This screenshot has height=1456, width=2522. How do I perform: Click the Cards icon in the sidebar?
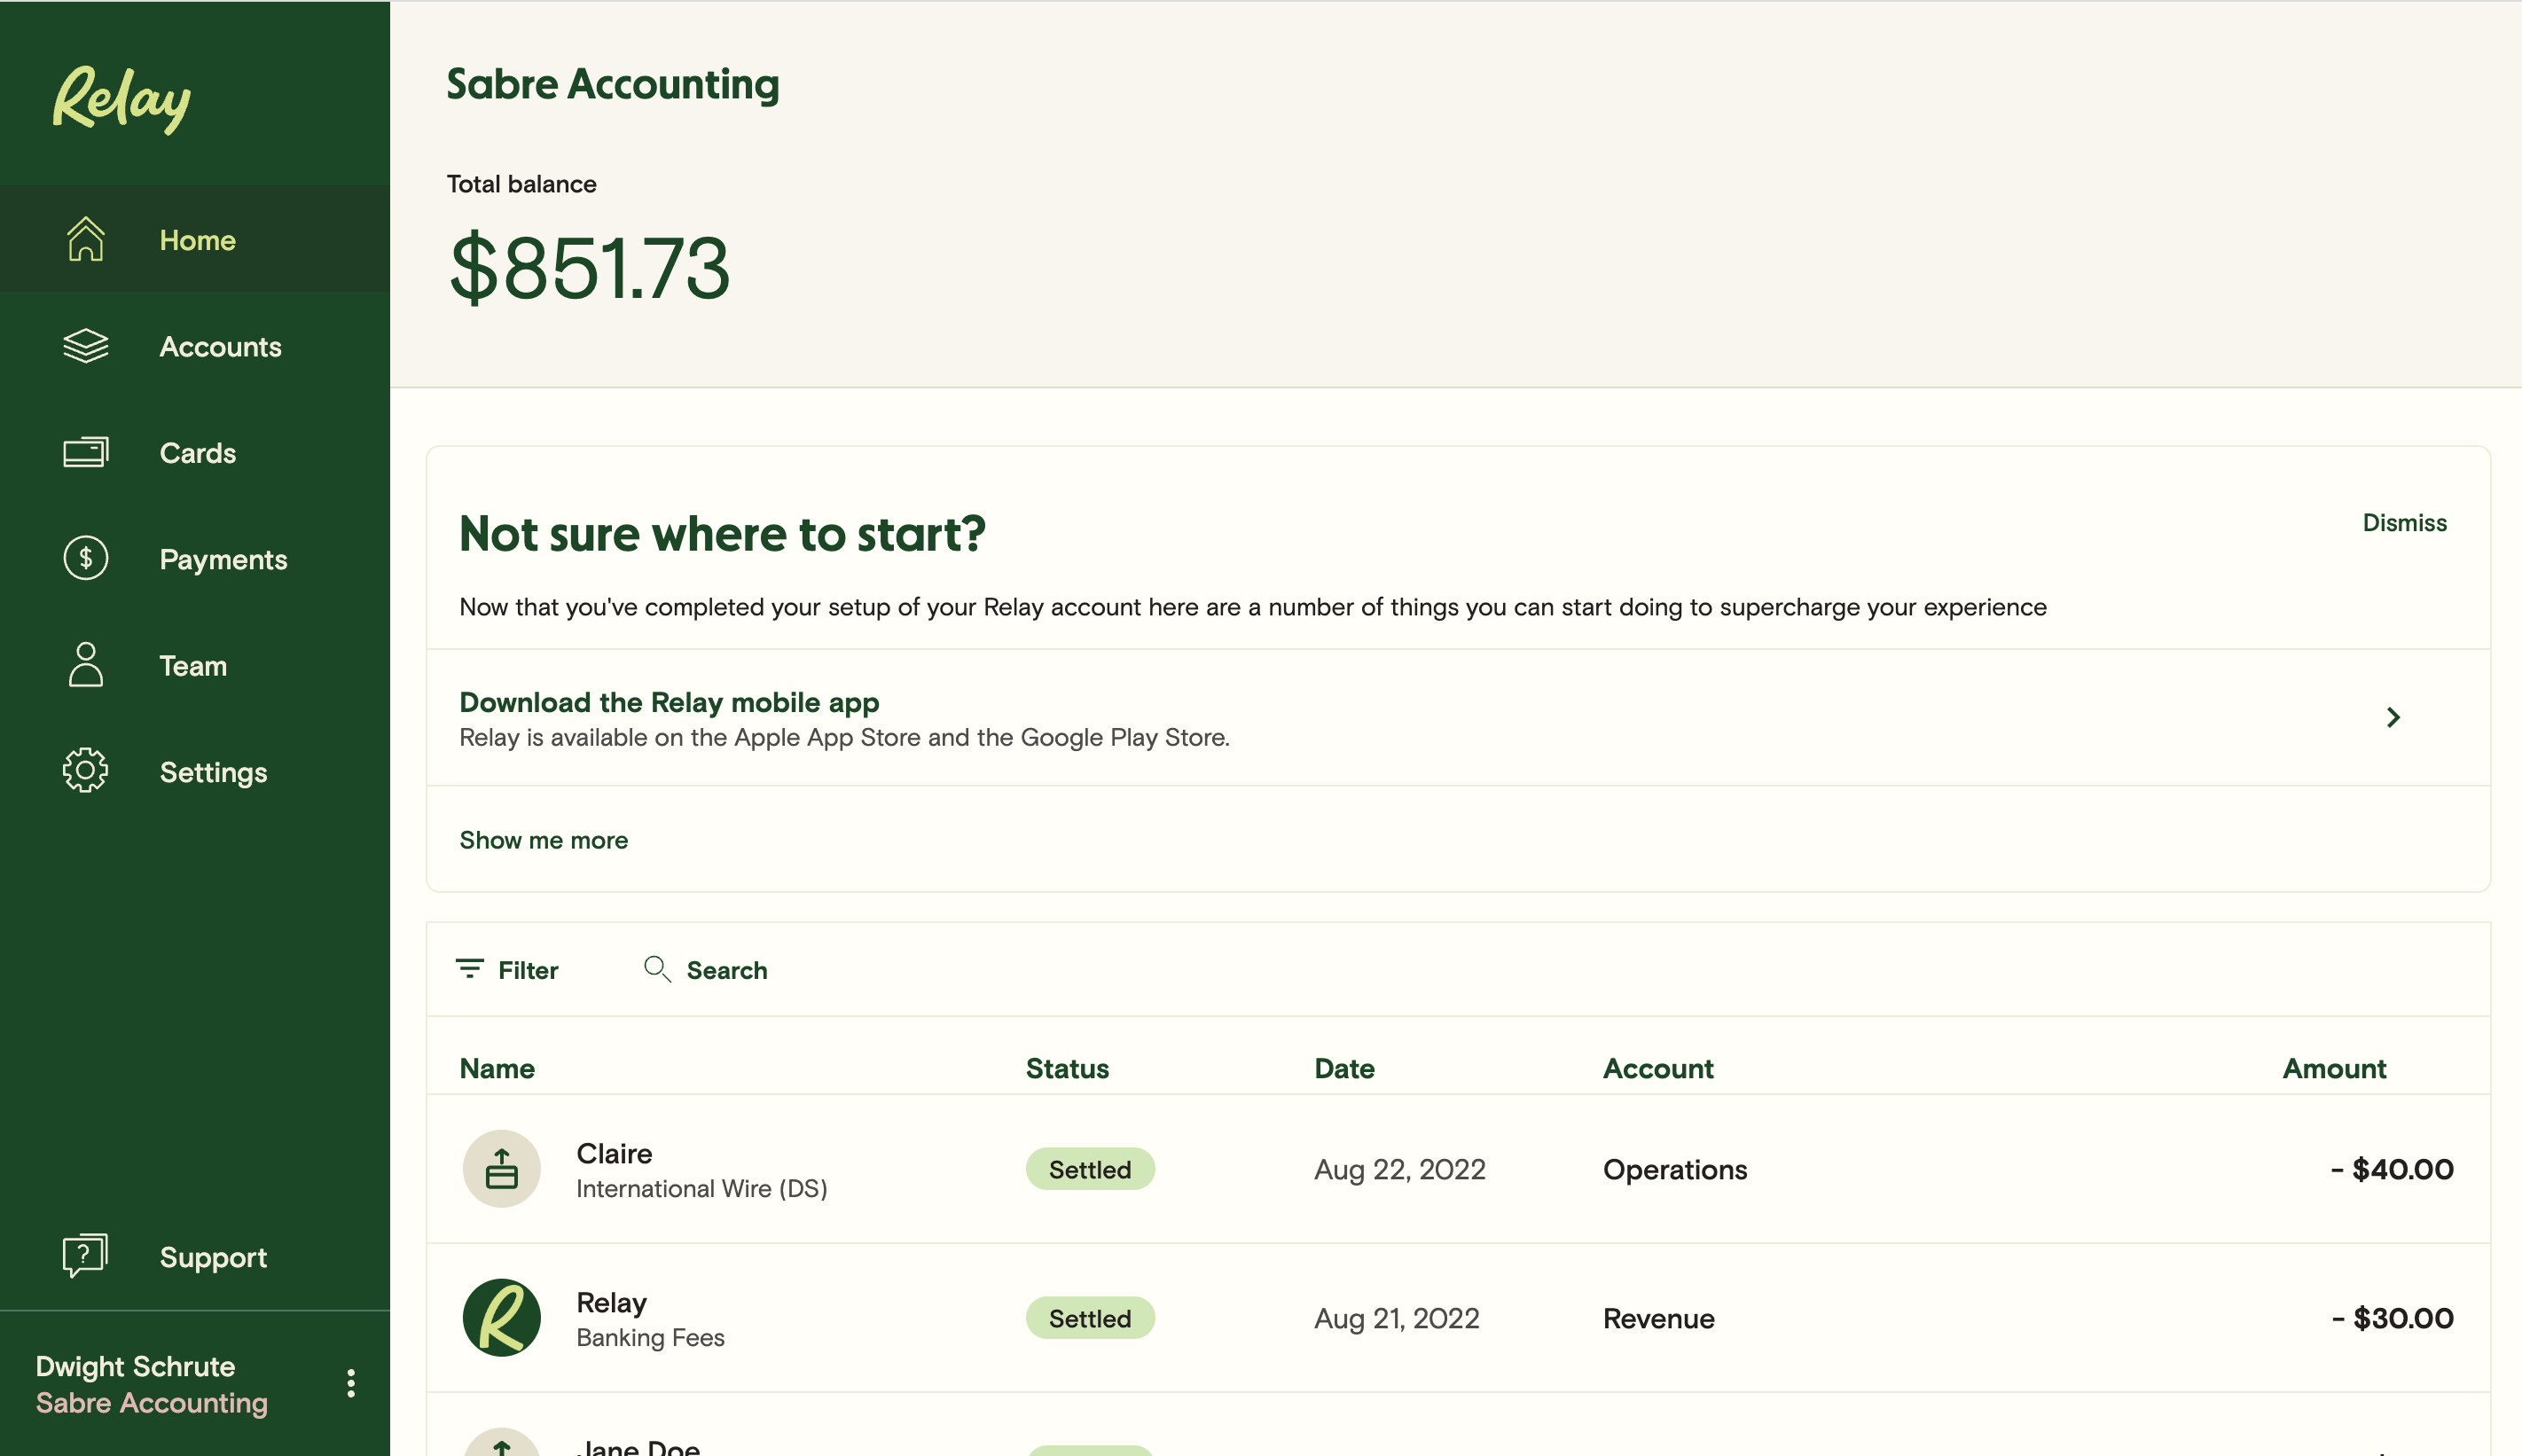85,452
